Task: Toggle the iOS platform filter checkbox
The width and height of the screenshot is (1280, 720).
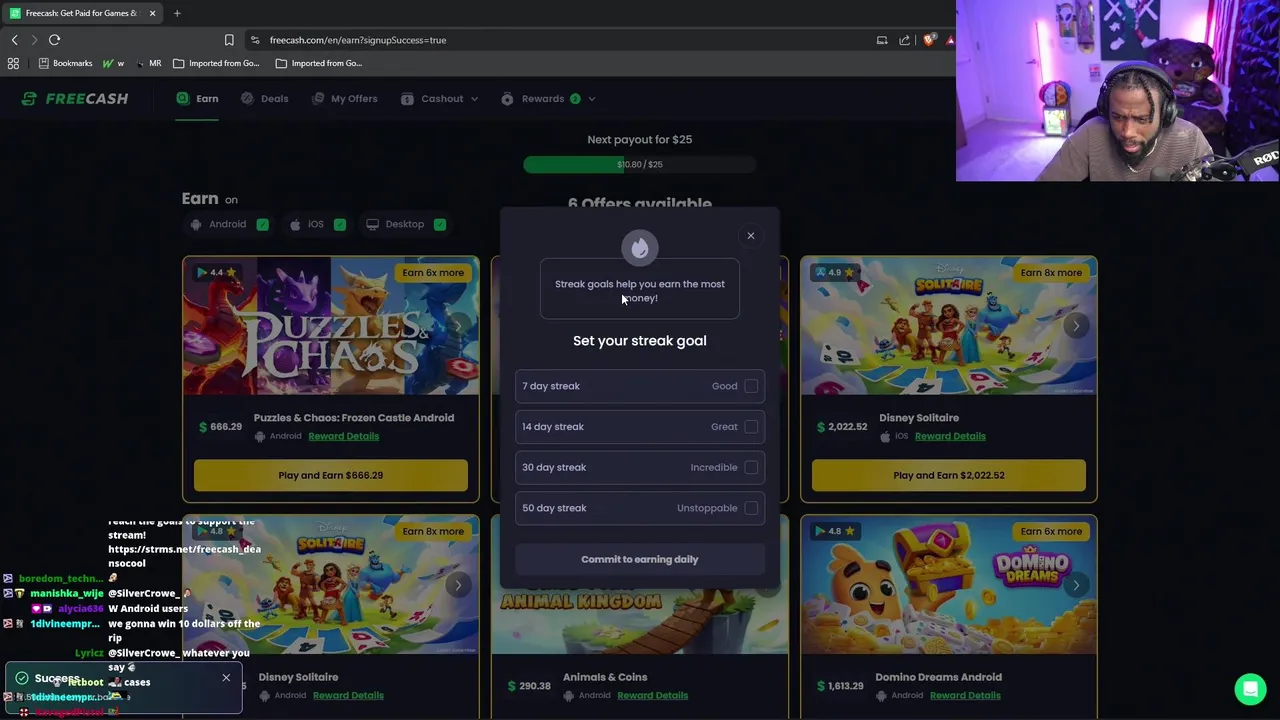Action: (340, 224)
